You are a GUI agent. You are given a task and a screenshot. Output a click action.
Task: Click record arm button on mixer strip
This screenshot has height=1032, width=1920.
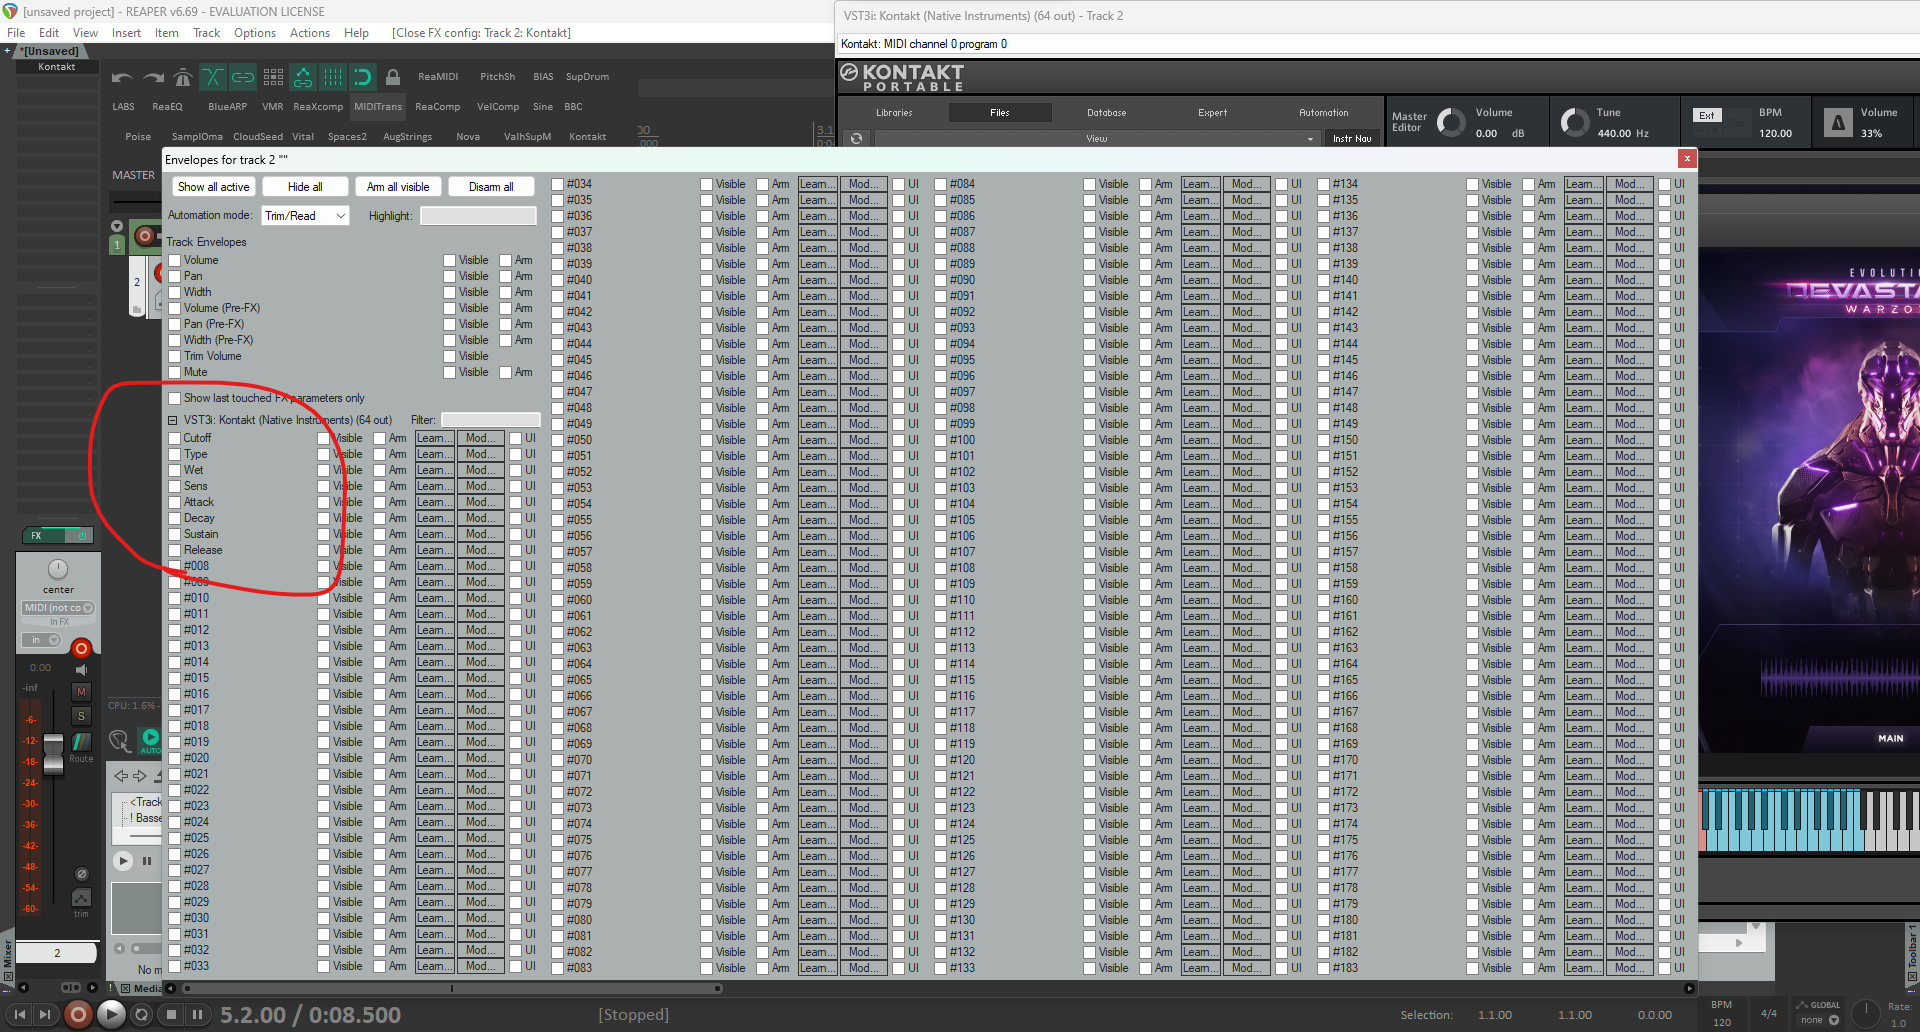tap(82, 648)
